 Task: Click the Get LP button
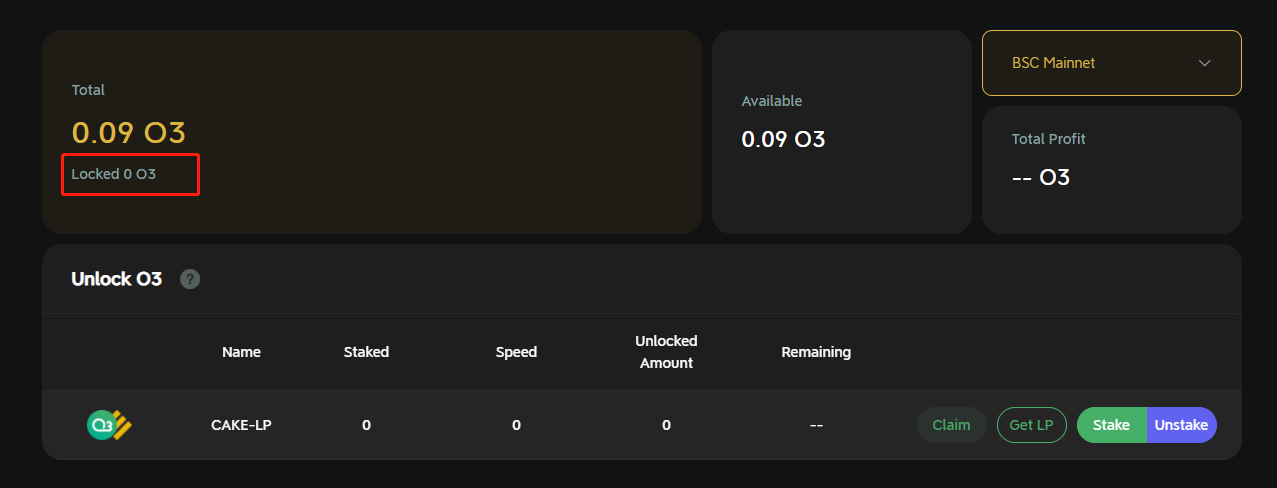click(1031, 425)
